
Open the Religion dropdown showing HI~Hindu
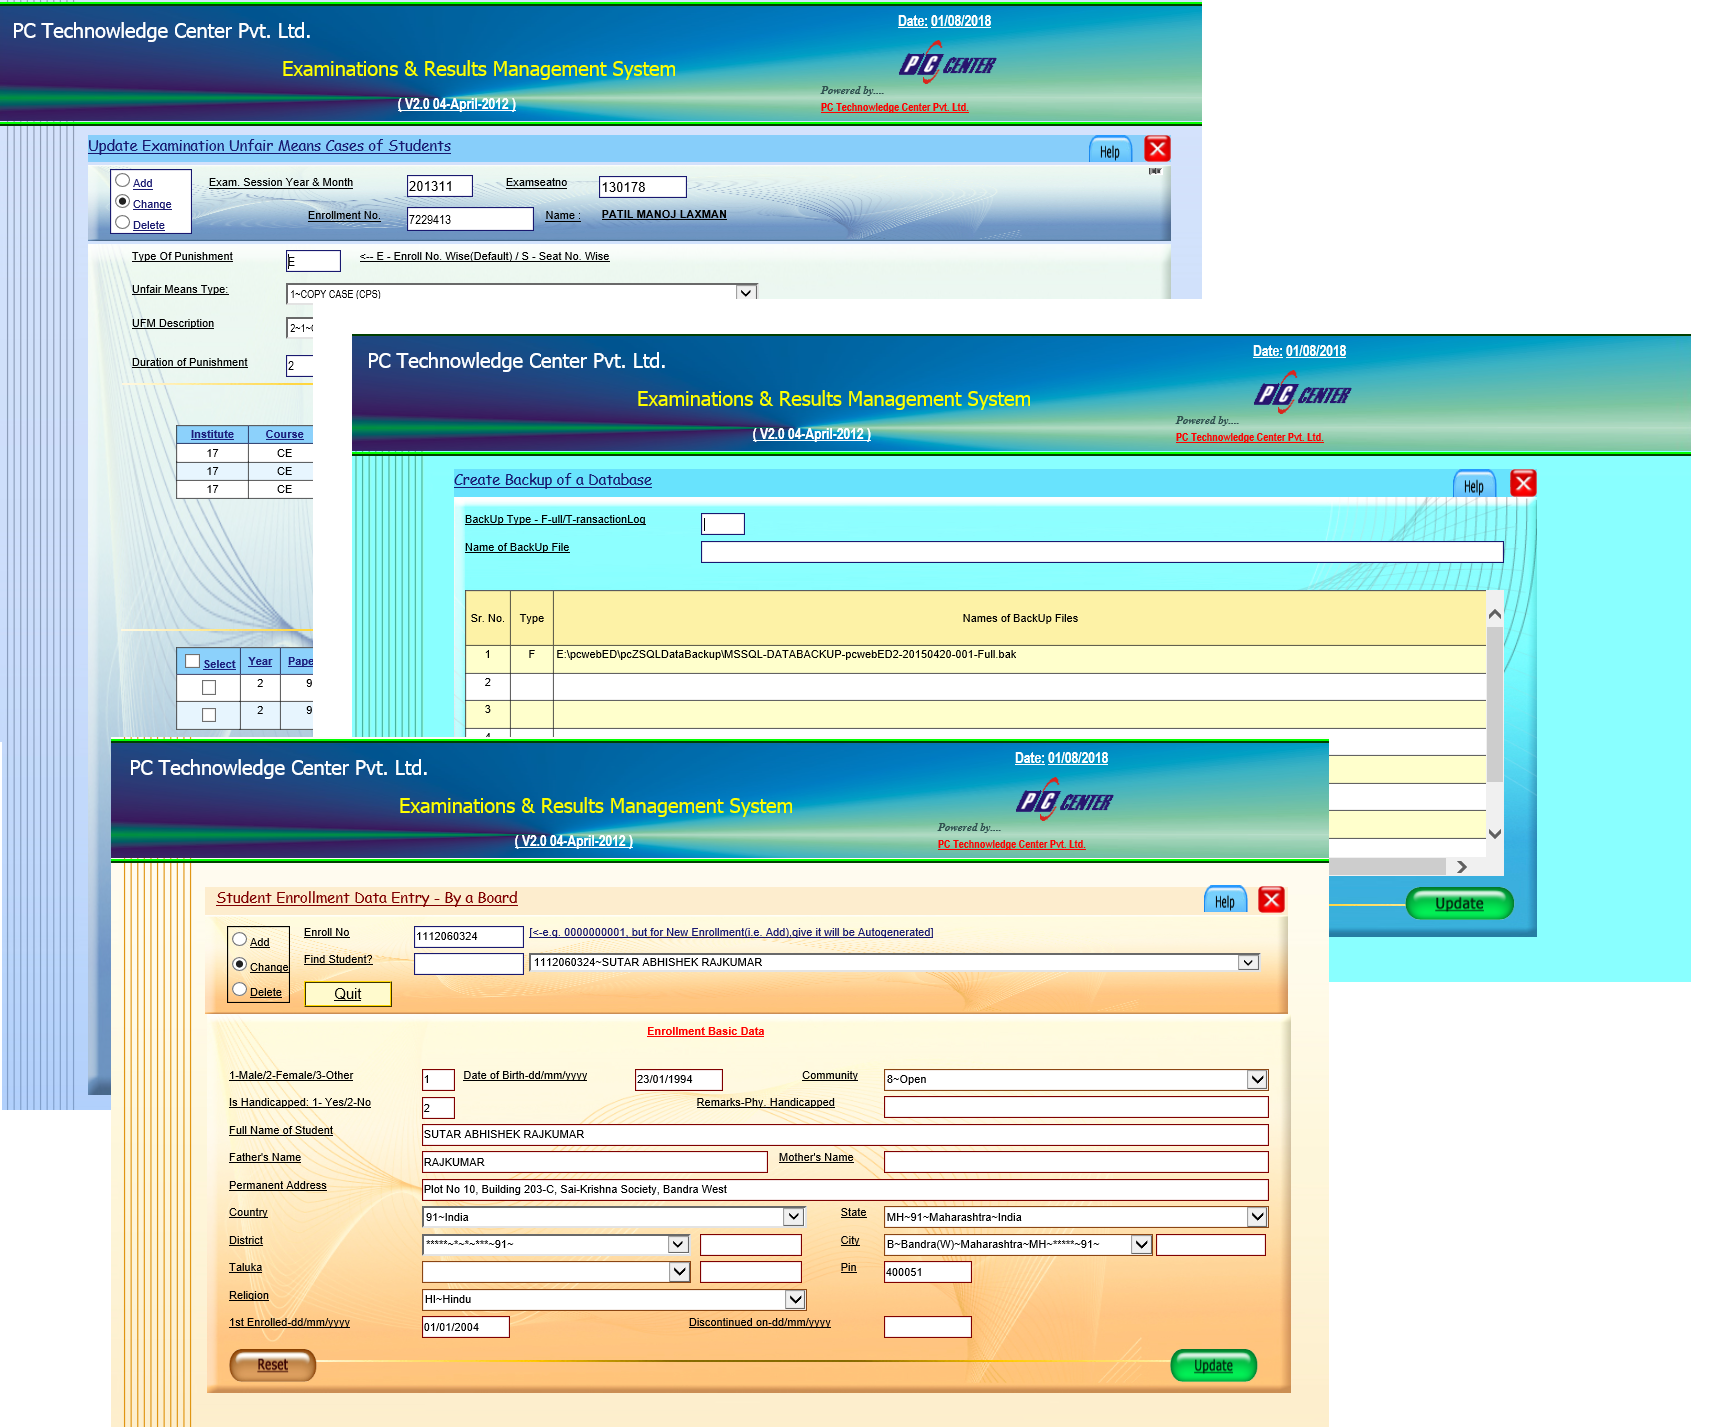(795, 1299)
